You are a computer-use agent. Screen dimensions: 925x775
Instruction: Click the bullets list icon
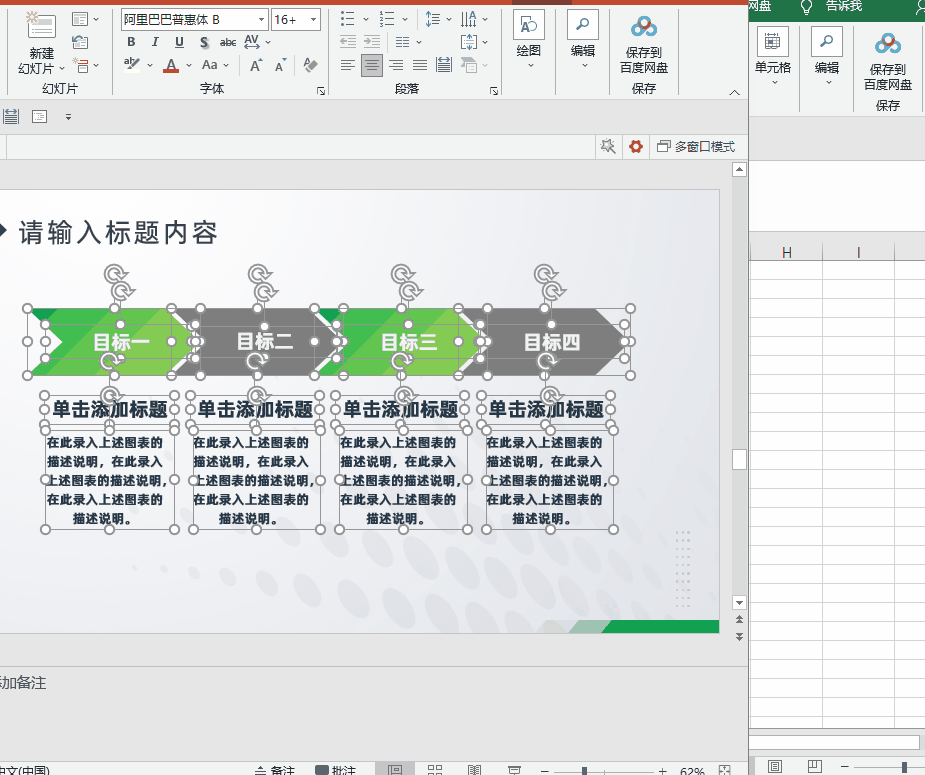(347, 19)
